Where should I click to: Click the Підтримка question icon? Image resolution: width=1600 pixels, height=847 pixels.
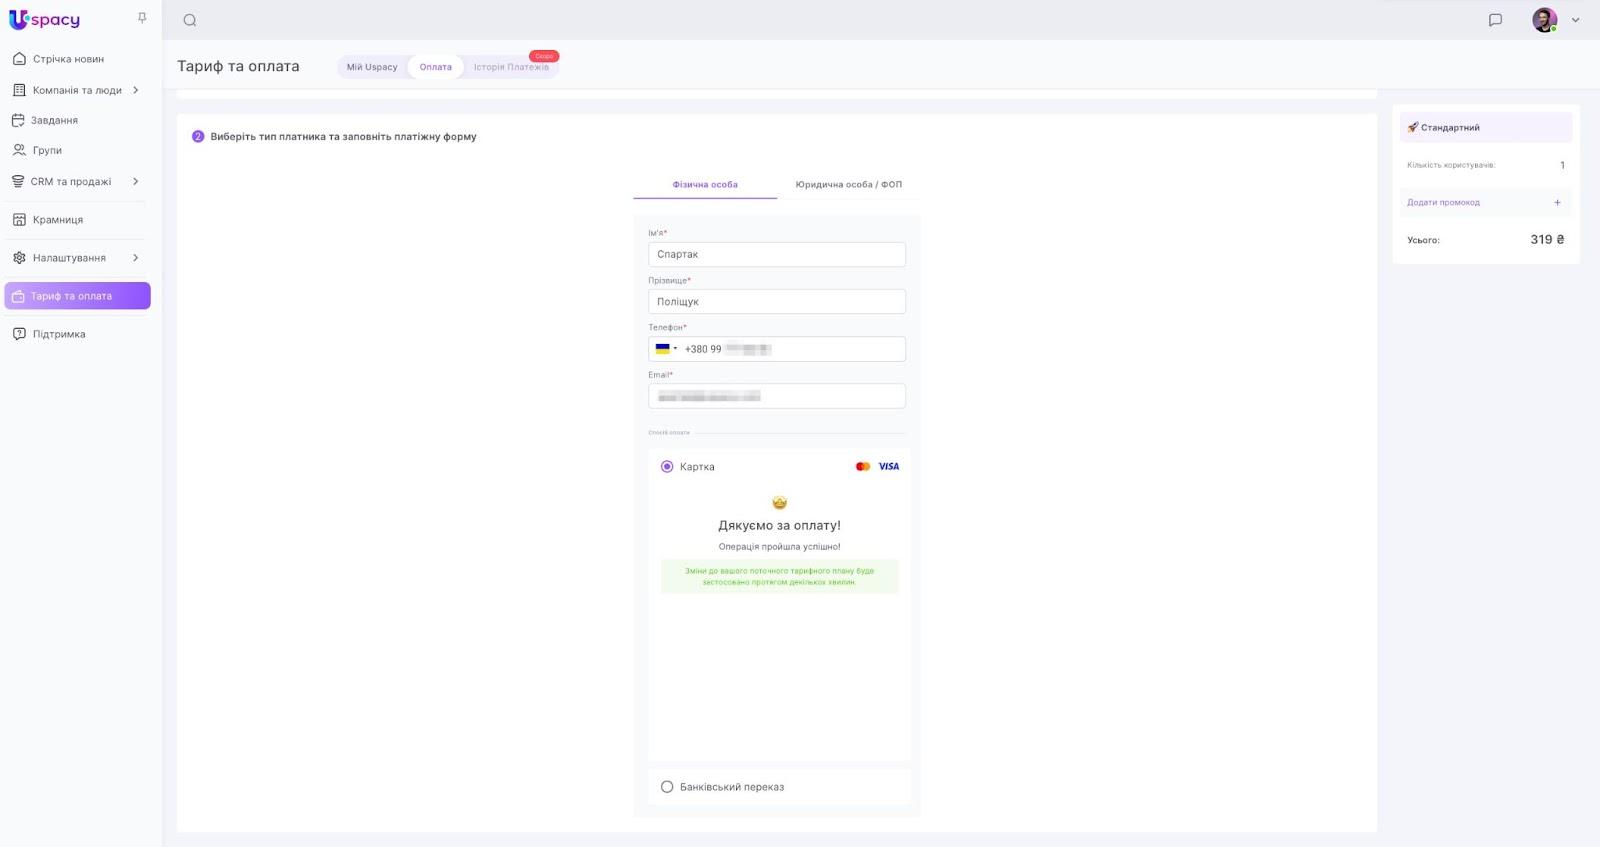click(x=19, y=334)
